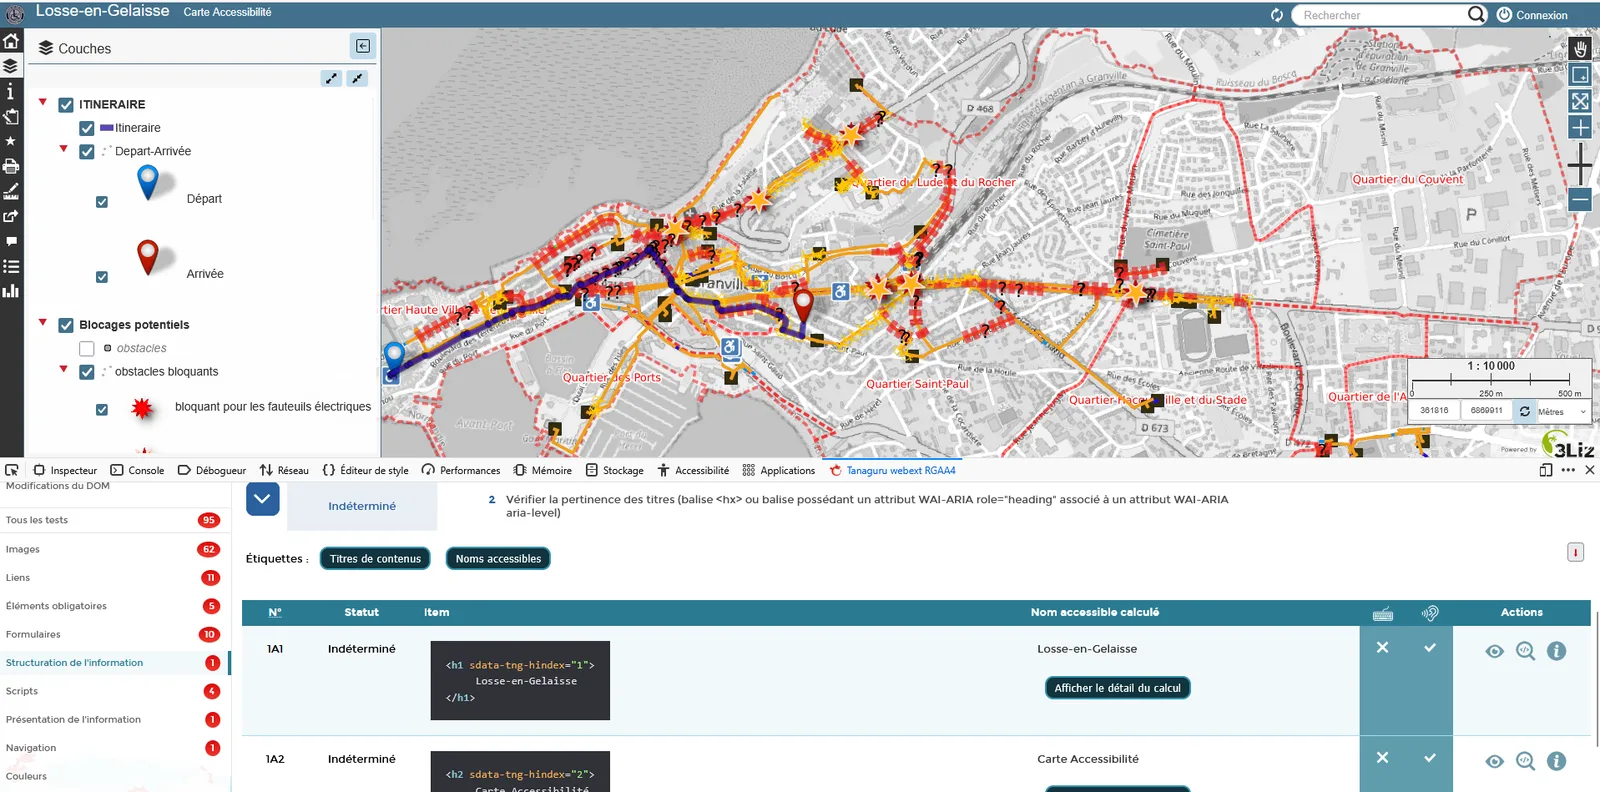
Task: Activate the pan hand tool on map
Action: pos(1580,49)
